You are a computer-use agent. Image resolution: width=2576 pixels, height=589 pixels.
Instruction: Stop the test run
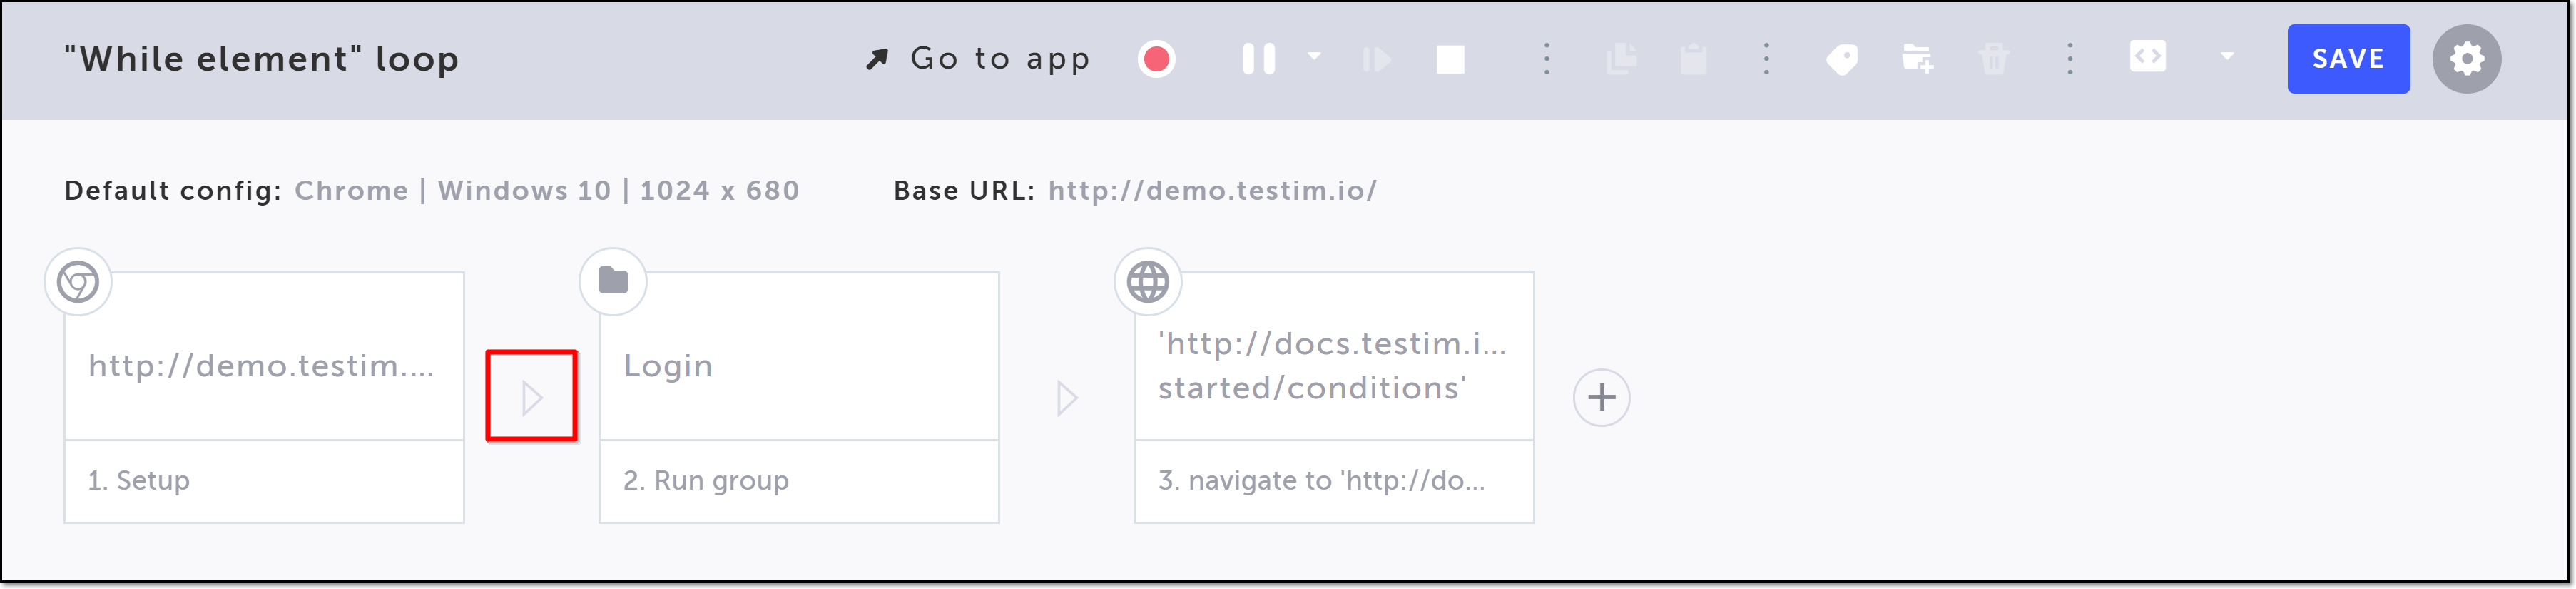tap(1450, 59)
